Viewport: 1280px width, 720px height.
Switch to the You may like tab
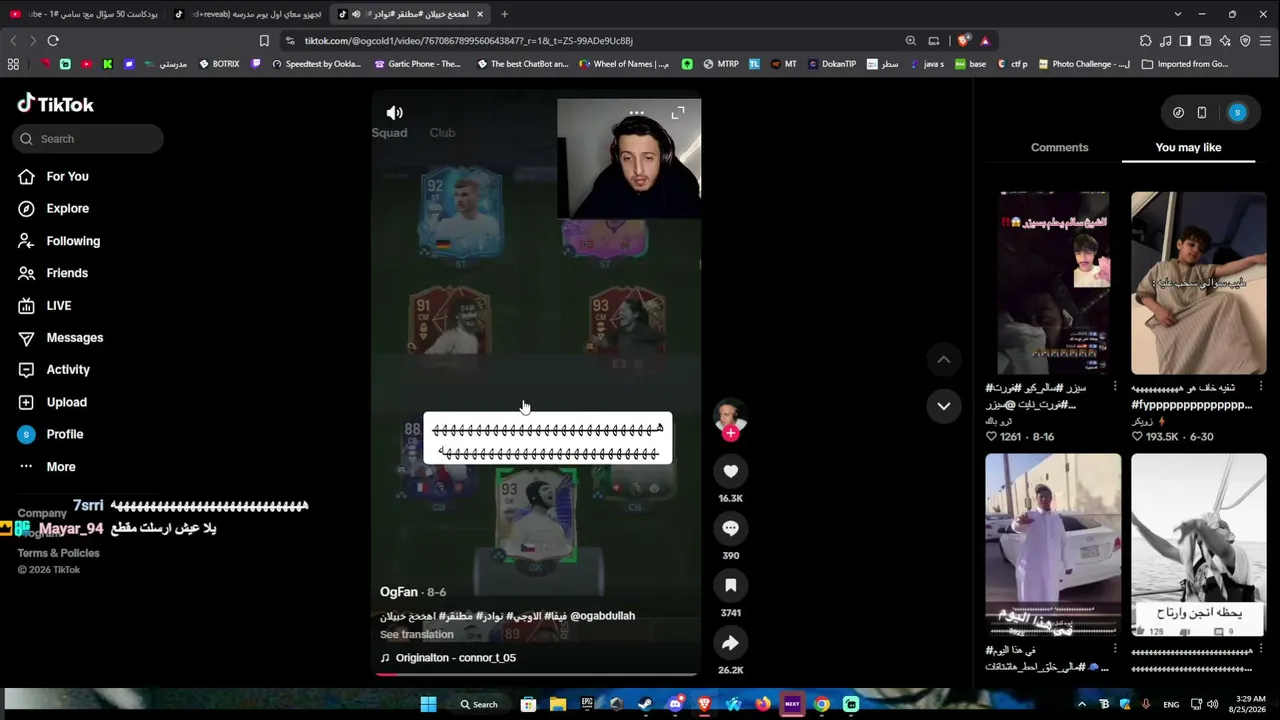[x=1188, y=147]
